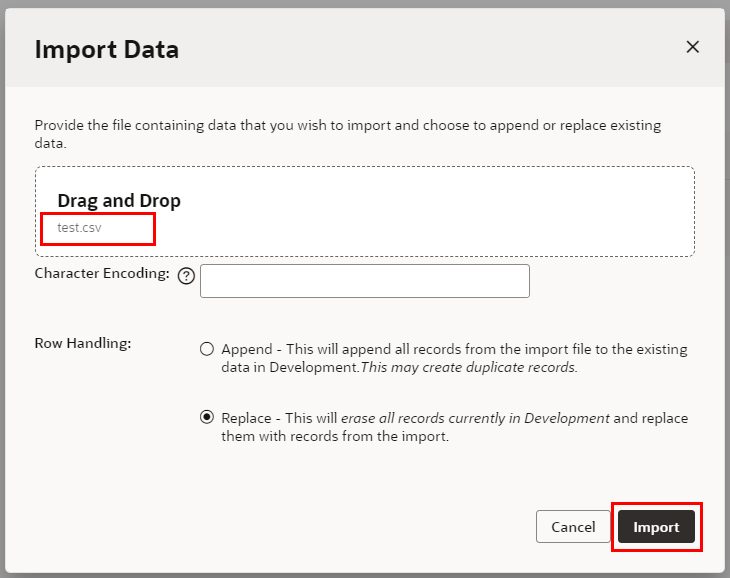Click the Import Data dialog title
The image size is (730, 578).
[107, 49]
